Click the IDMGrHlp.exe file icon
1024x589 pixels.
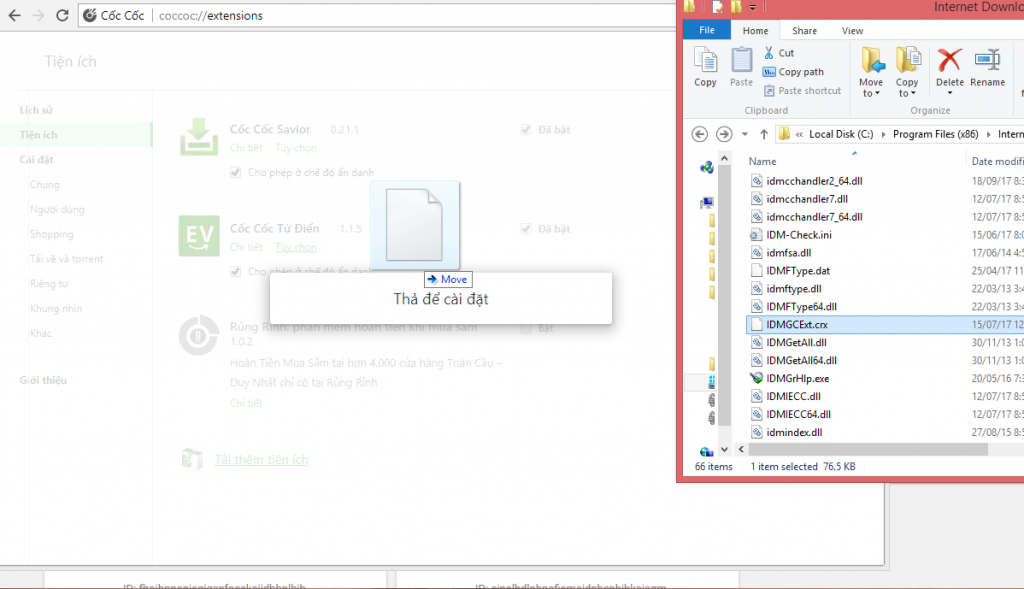(x=756, y=378)
